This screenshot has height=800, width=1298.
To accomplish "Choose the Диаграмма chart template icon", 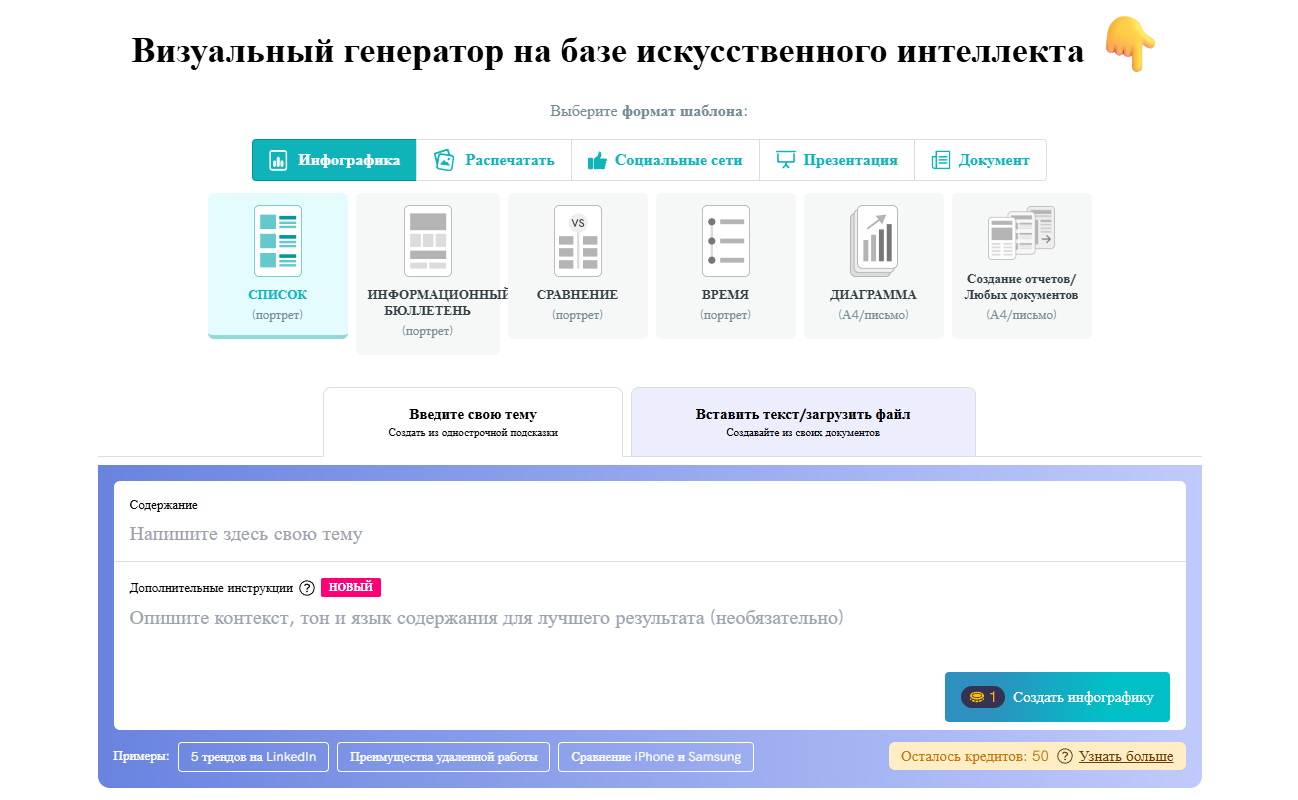I will tap(873, 241).
